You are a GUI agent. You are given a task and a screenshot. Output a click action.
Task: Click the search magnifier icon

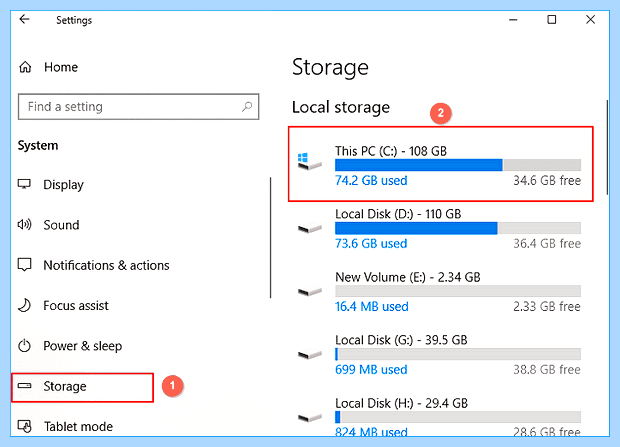(247, 106)
